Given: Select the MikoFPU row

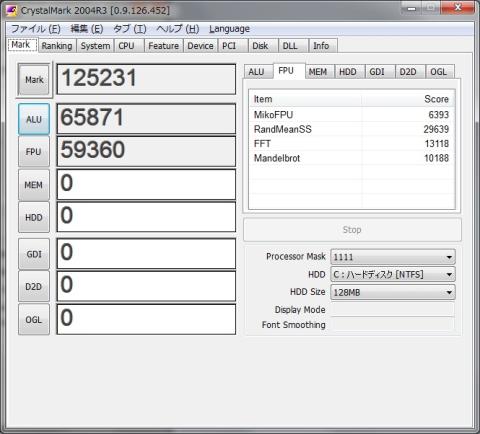Looking at the screenshot, I should (x=352, y=115).
